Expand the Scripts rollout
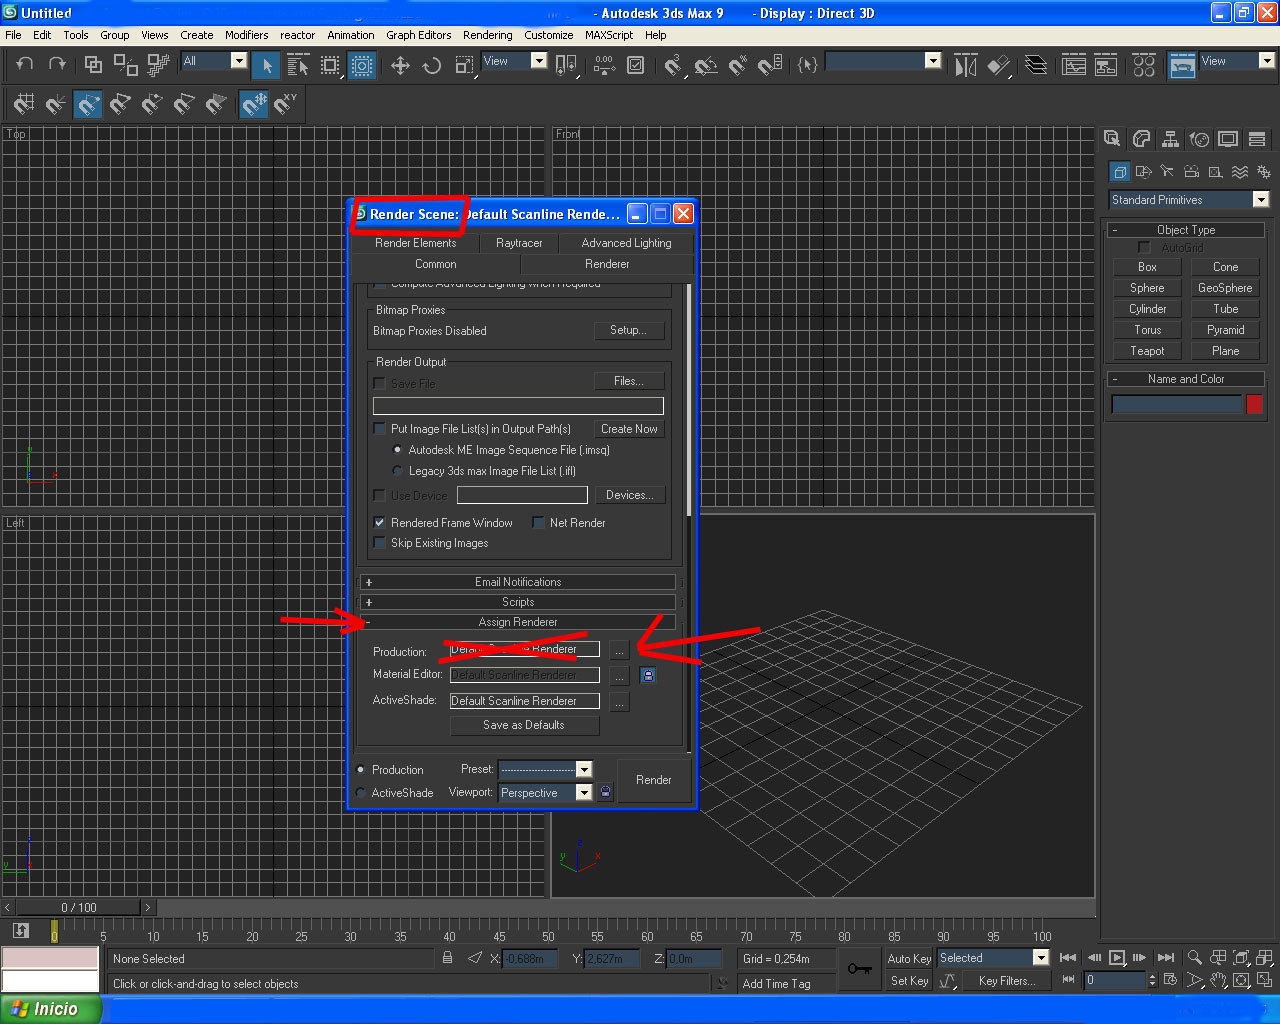 [x=518, y=602]
